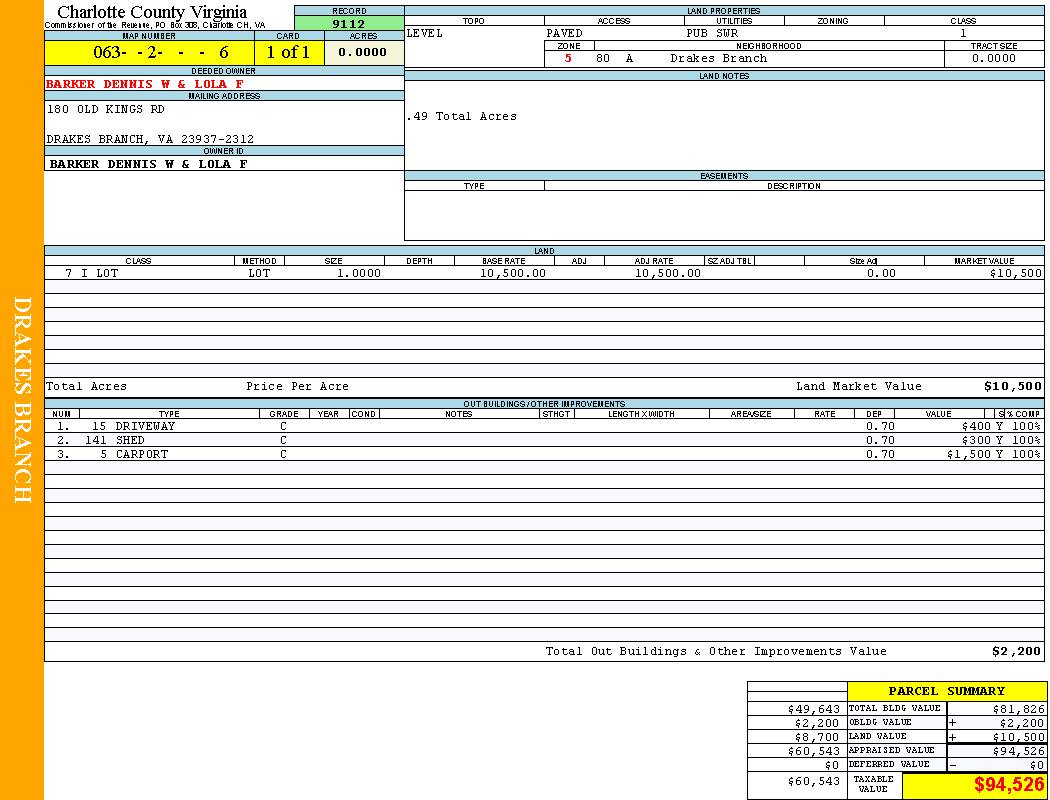
Task: Click the DRIVEWAY outbuilding row
Action: [x=144, y=426]
